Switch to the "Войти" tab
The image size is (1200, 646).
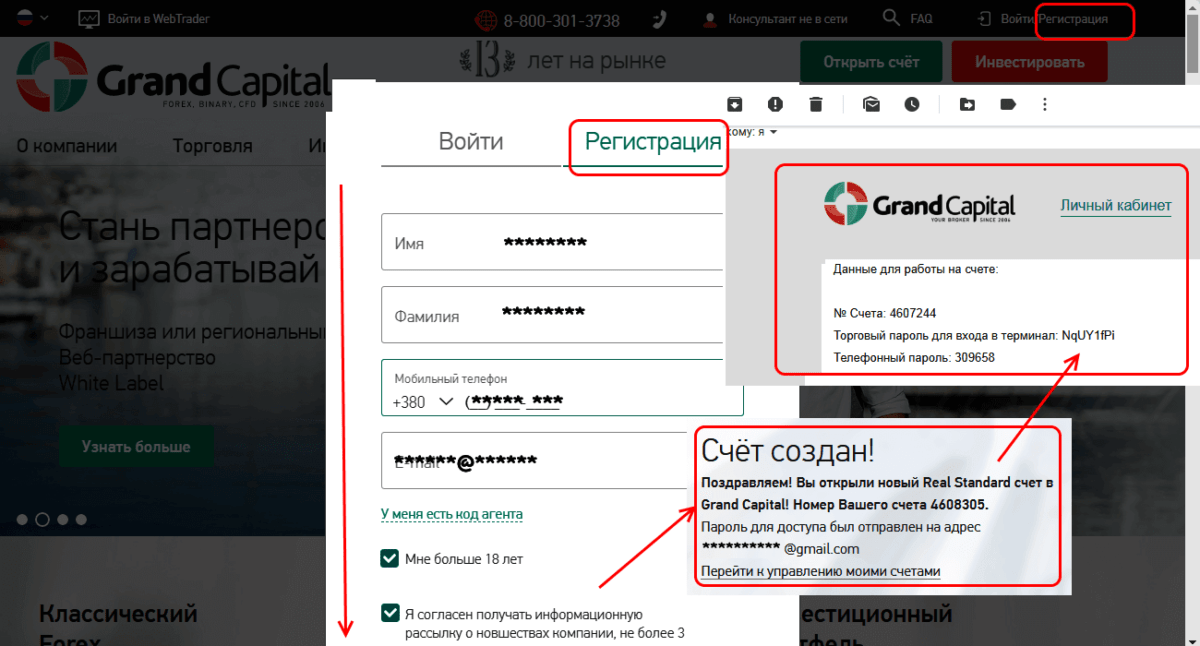pos(471,141)
